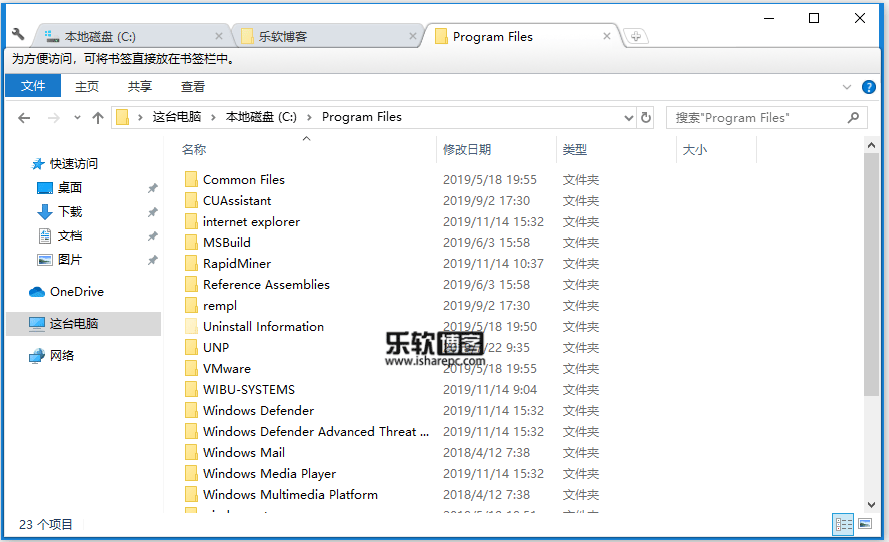Refresh the current folder
Image resolution: width=889 pixels, height=542 pixels.
tap(646, 117)
